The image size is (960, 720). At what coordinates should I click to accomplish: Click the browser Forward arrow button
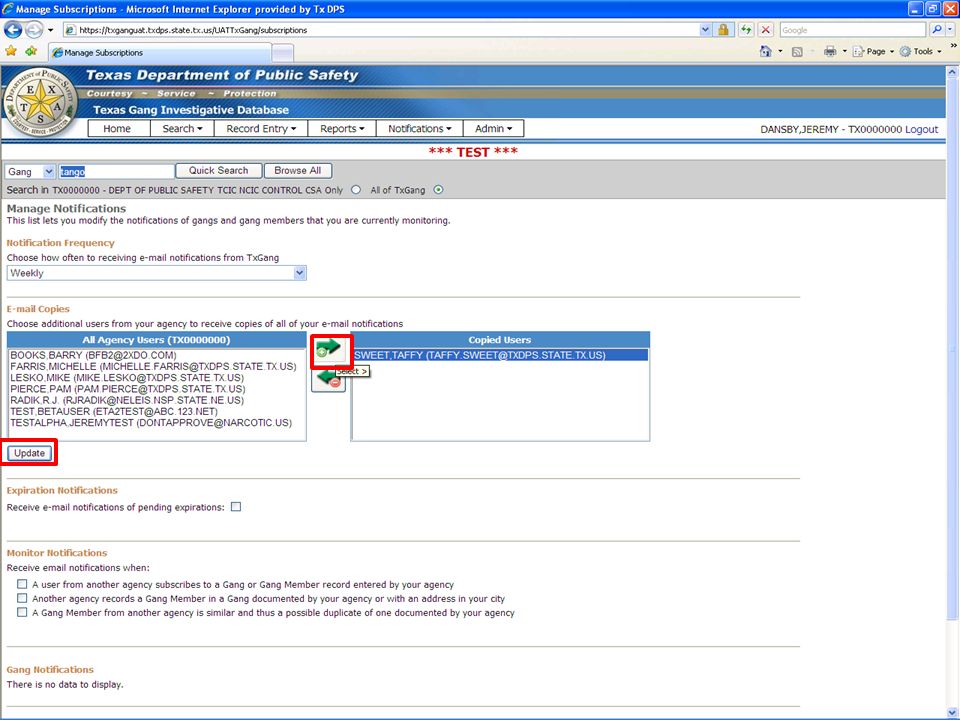click(34, 29)
